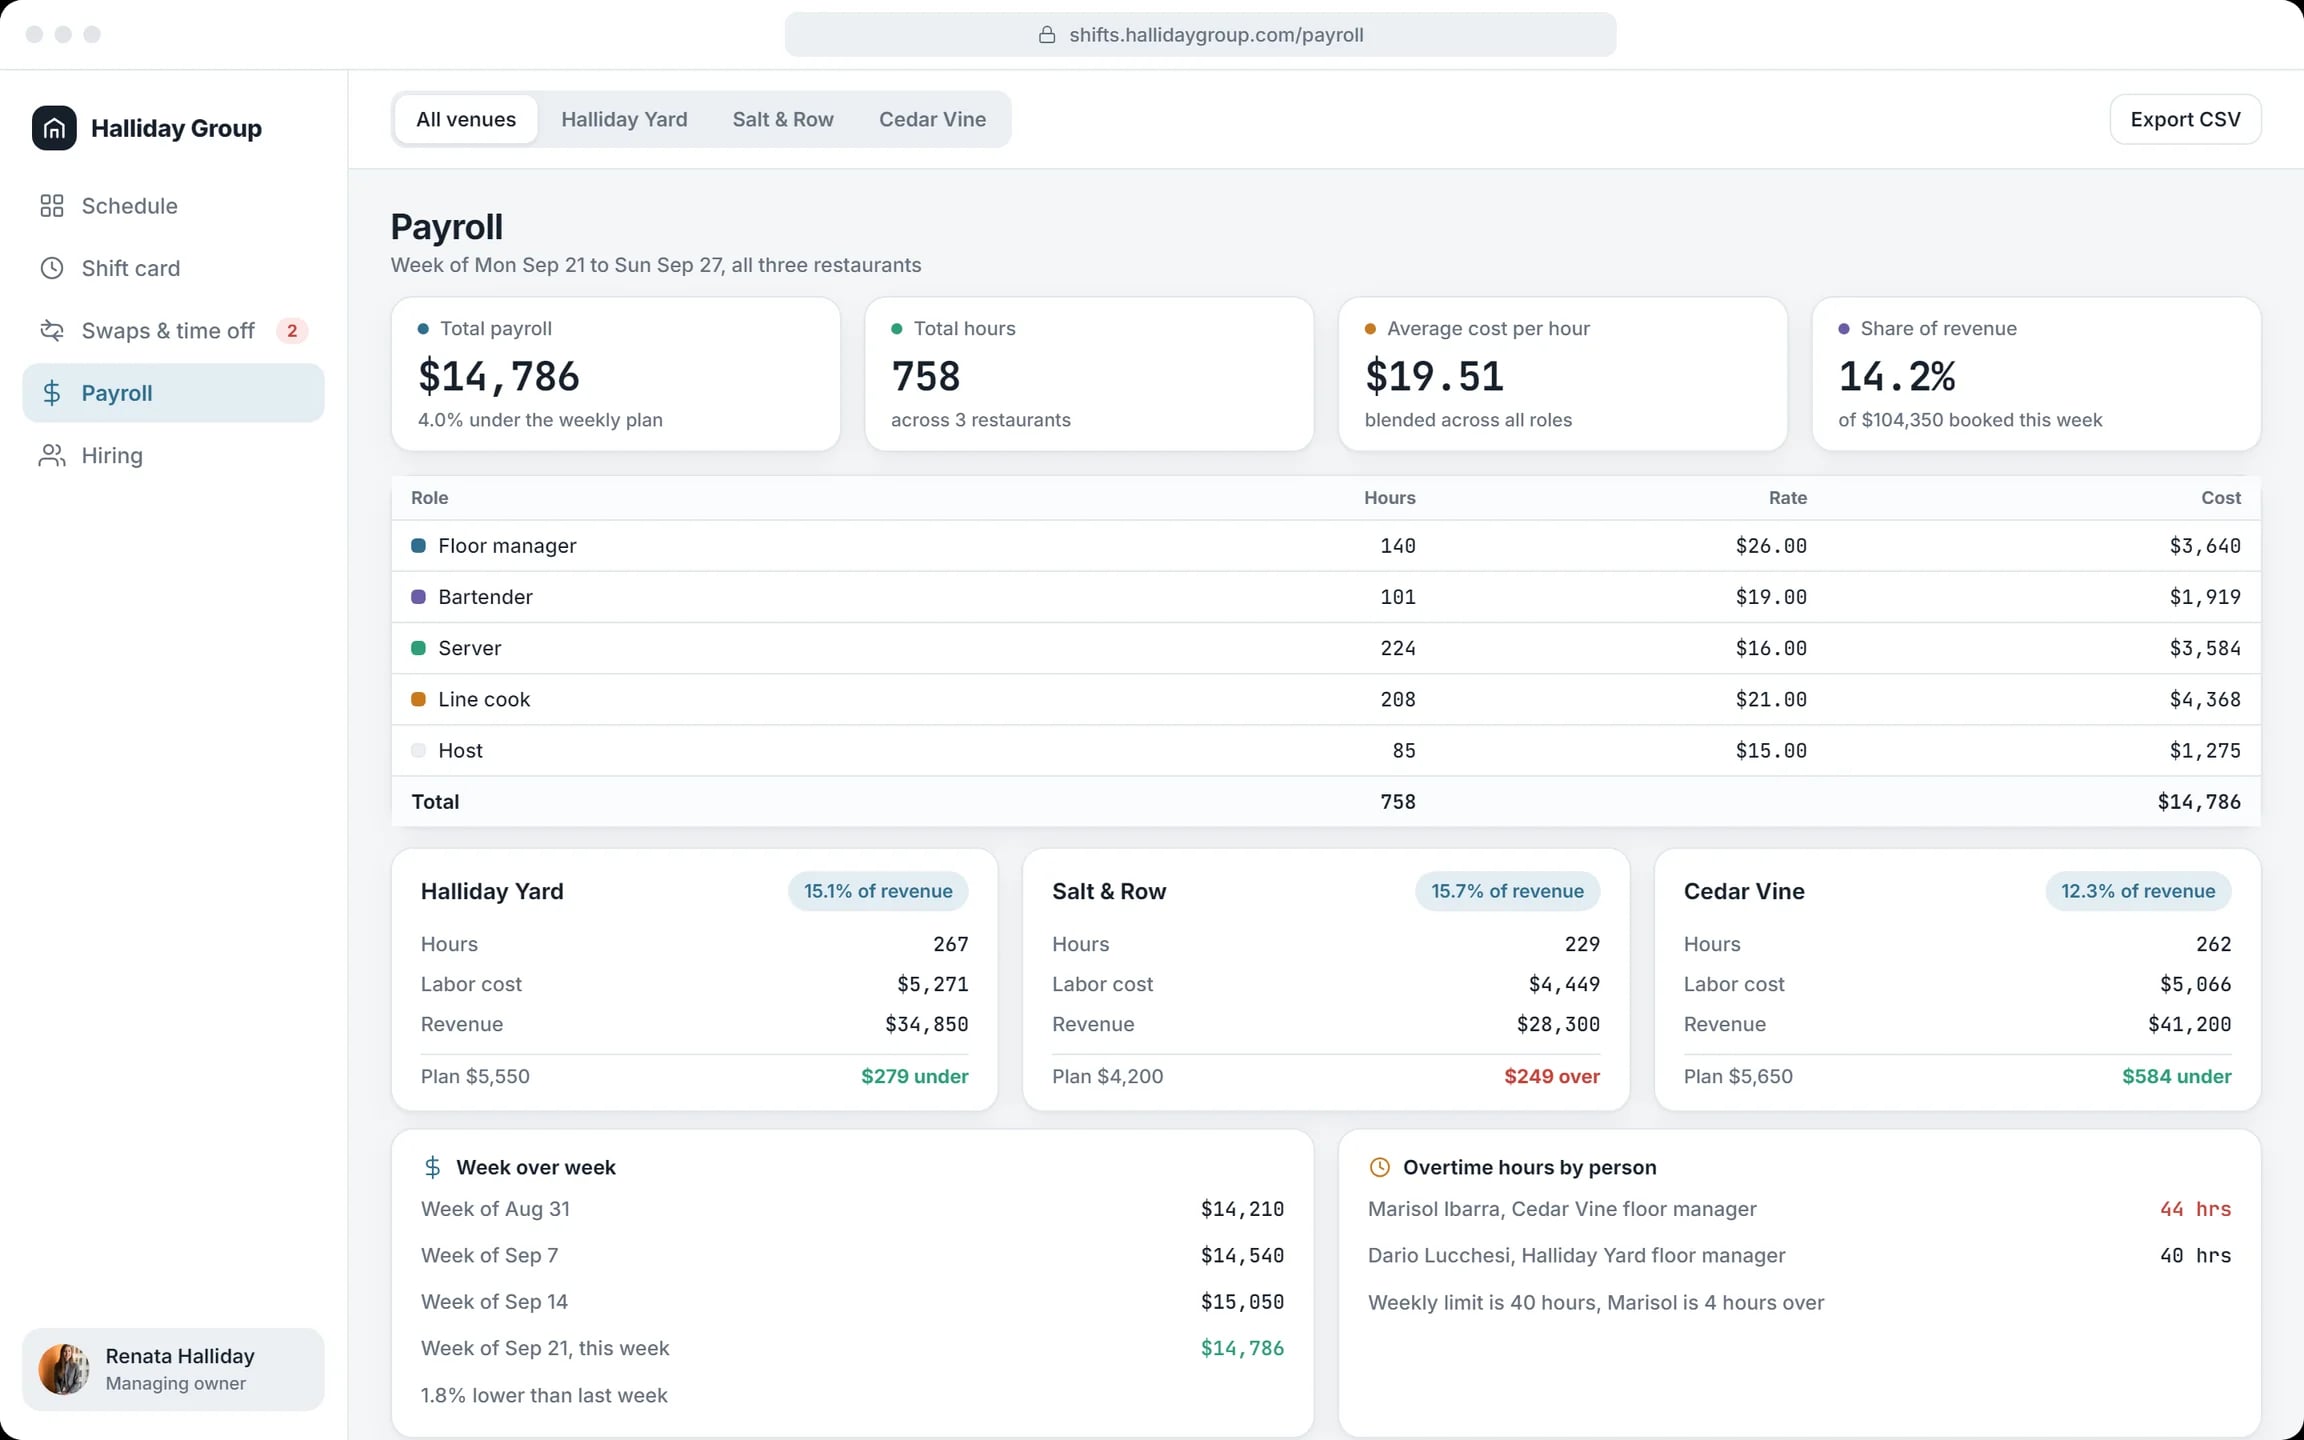Click the Floor manager blue color dot
The image size is (2304, 1440).
(418, 546)
